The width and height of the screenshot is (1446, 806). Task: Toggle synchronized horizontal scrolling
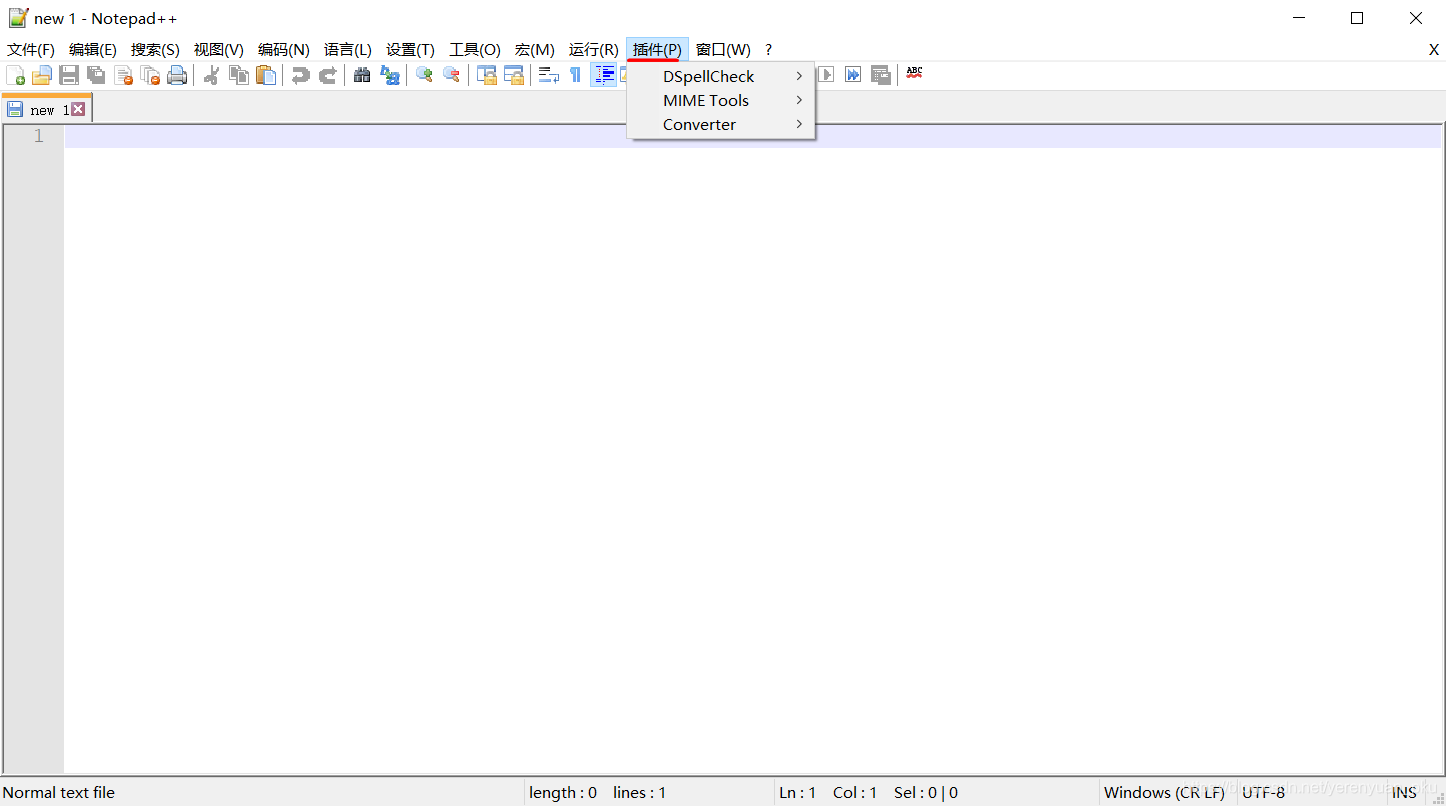513,74
